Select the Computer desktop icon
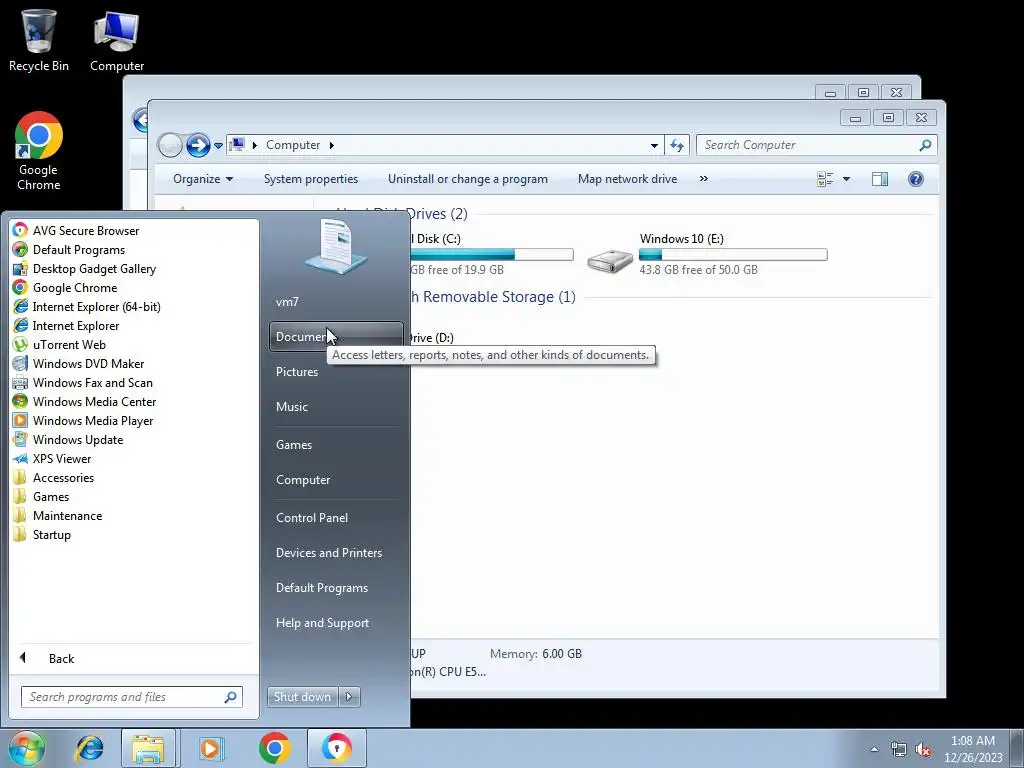 click(117, 40)
